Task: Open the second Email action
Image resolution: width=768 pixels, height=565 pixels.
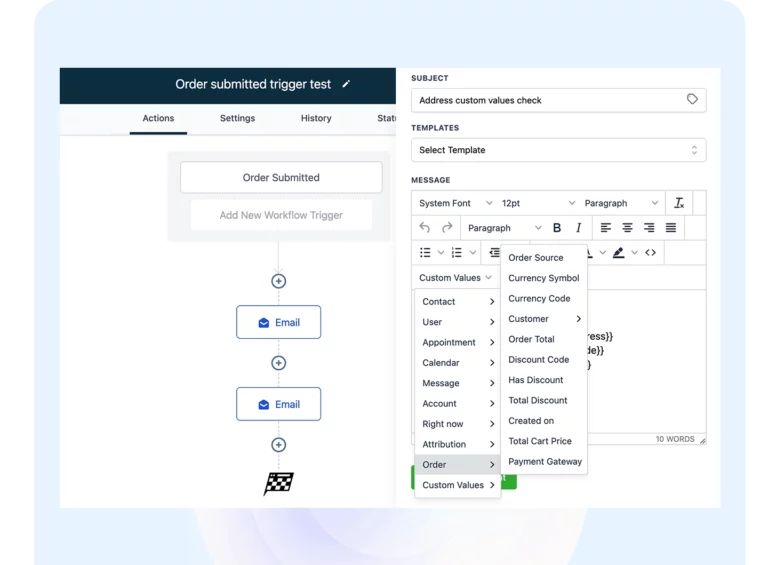Action: [279, 404]
